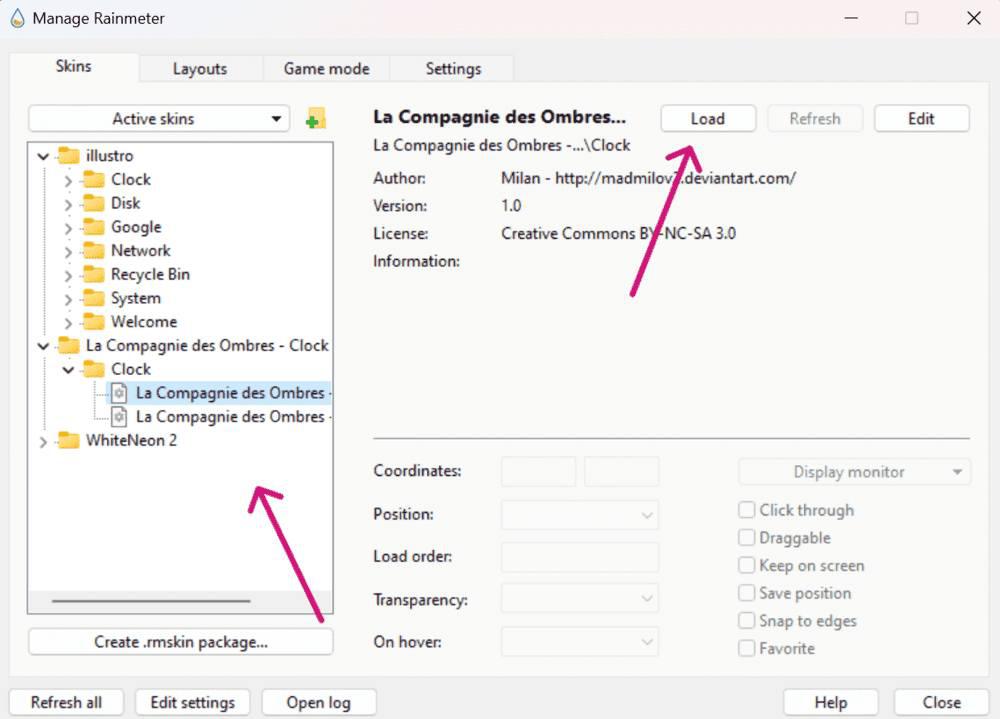Click the System folder icon
The width and height of the screenshot is (1000, 719).
pyautogui.click(x=94, y=298)
